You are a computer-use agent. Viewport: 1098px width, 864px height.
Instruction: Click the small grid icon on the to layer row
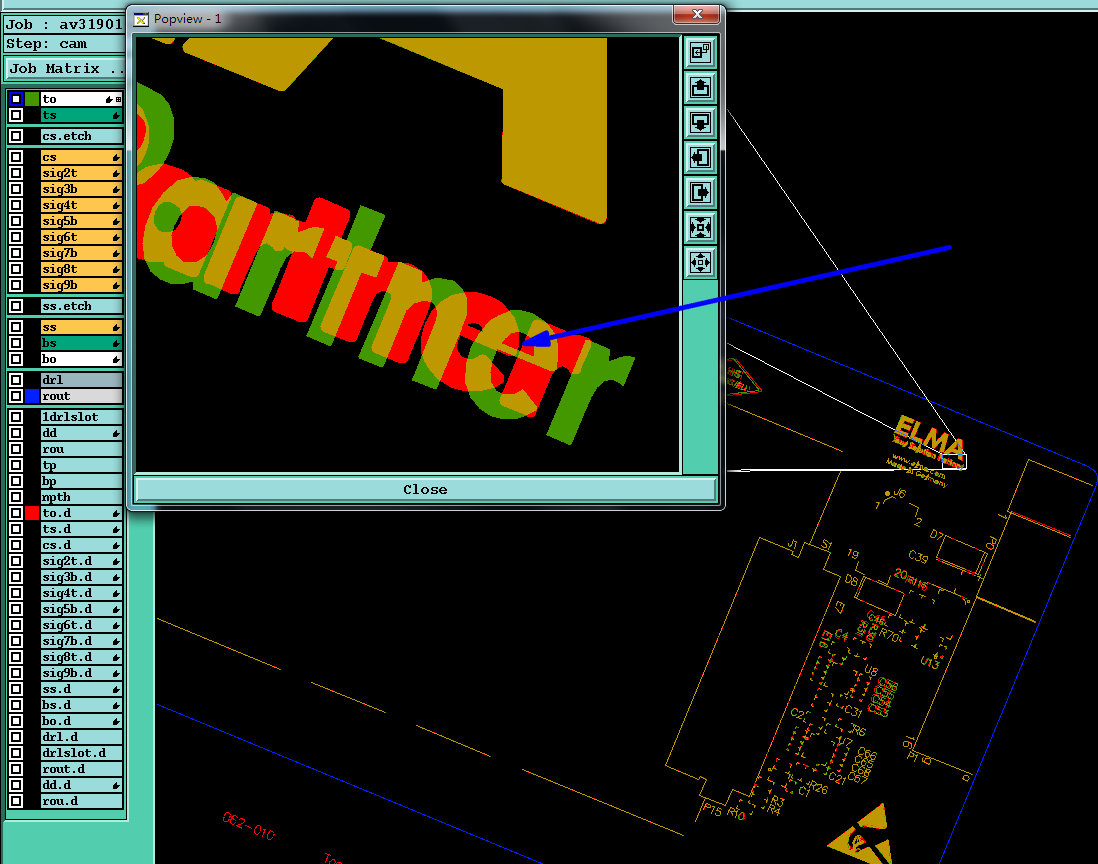pos(118,99)
